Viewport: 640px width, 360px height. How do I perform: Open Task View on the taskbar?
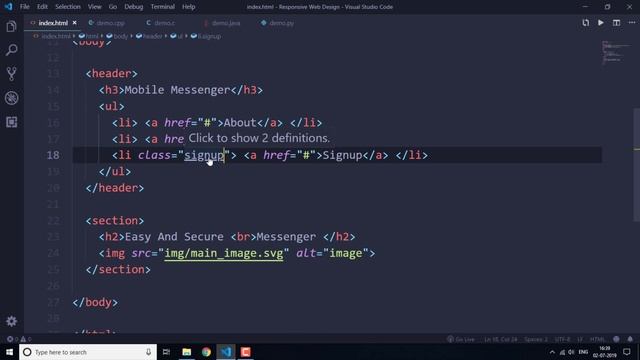pyautogui.click(x=167, y=352)
